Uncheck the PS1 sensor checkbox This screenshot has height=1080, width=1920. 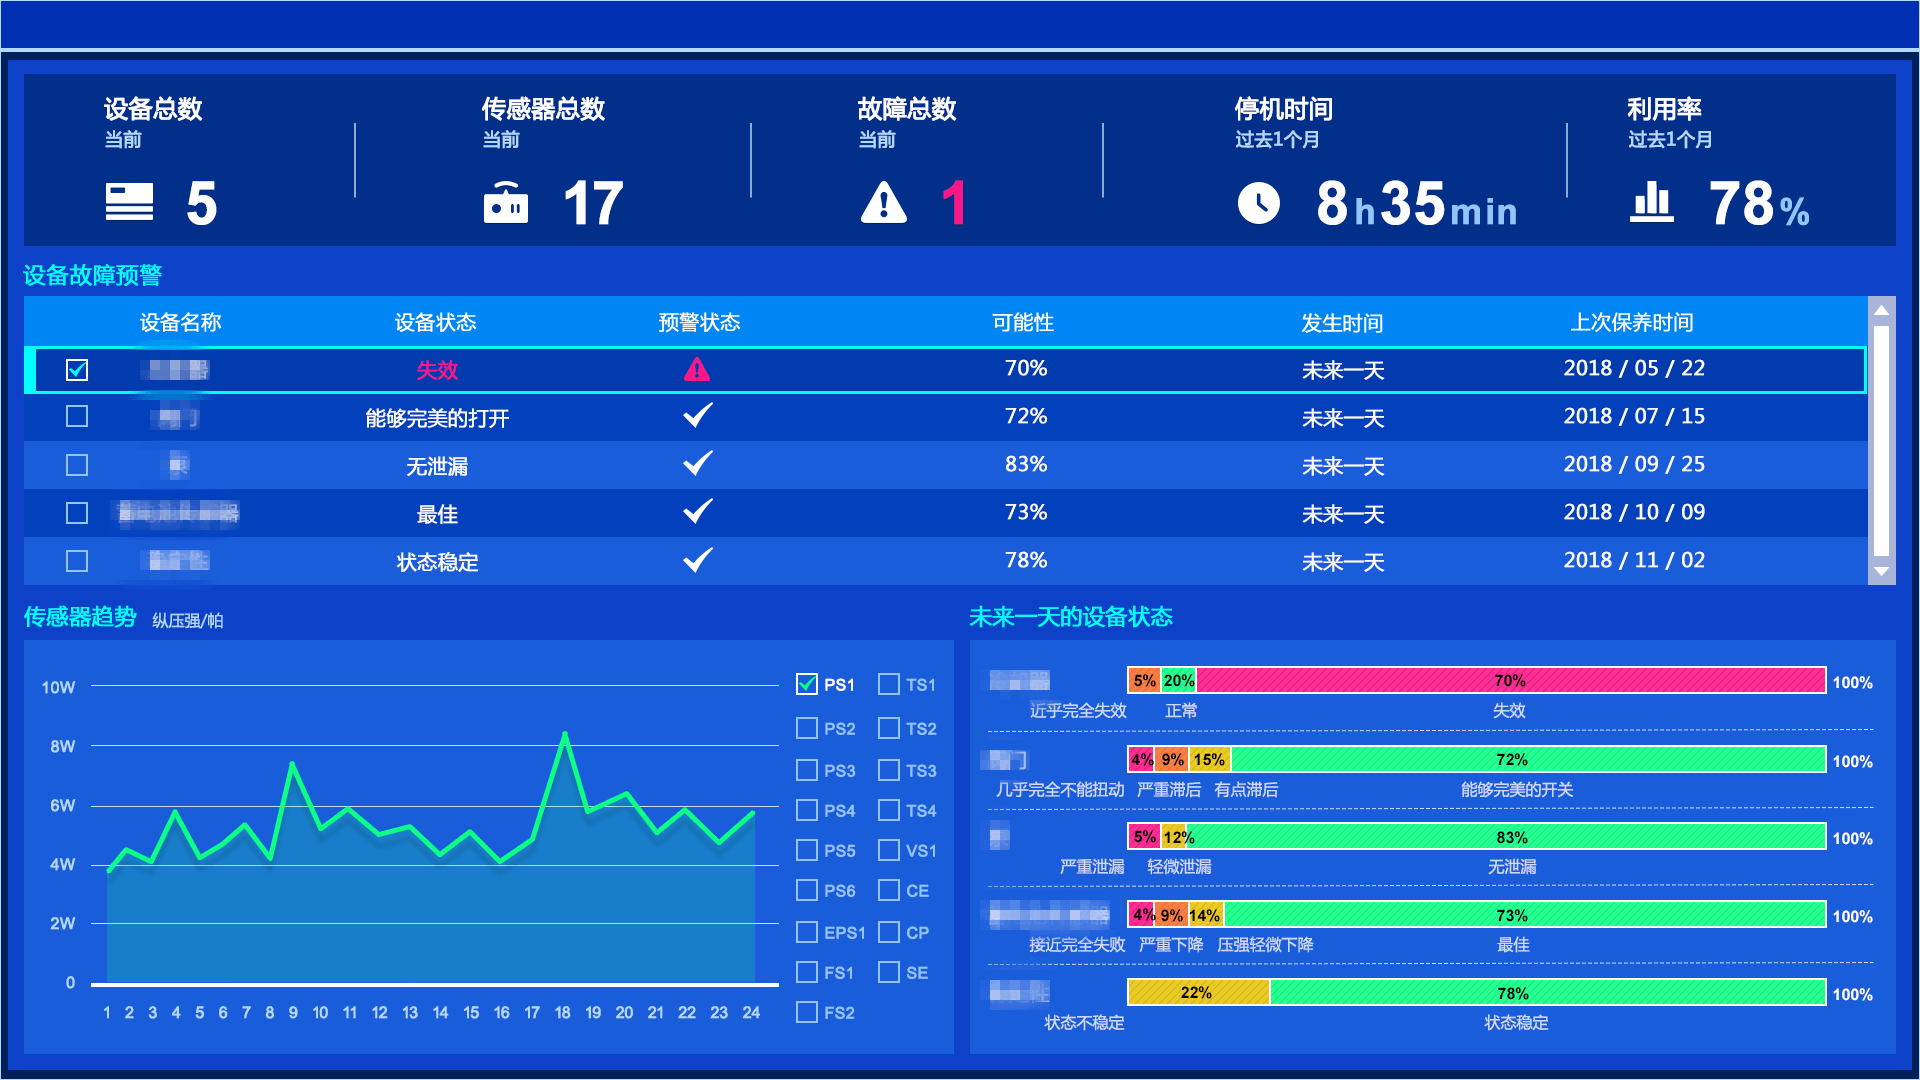point(806,684)
